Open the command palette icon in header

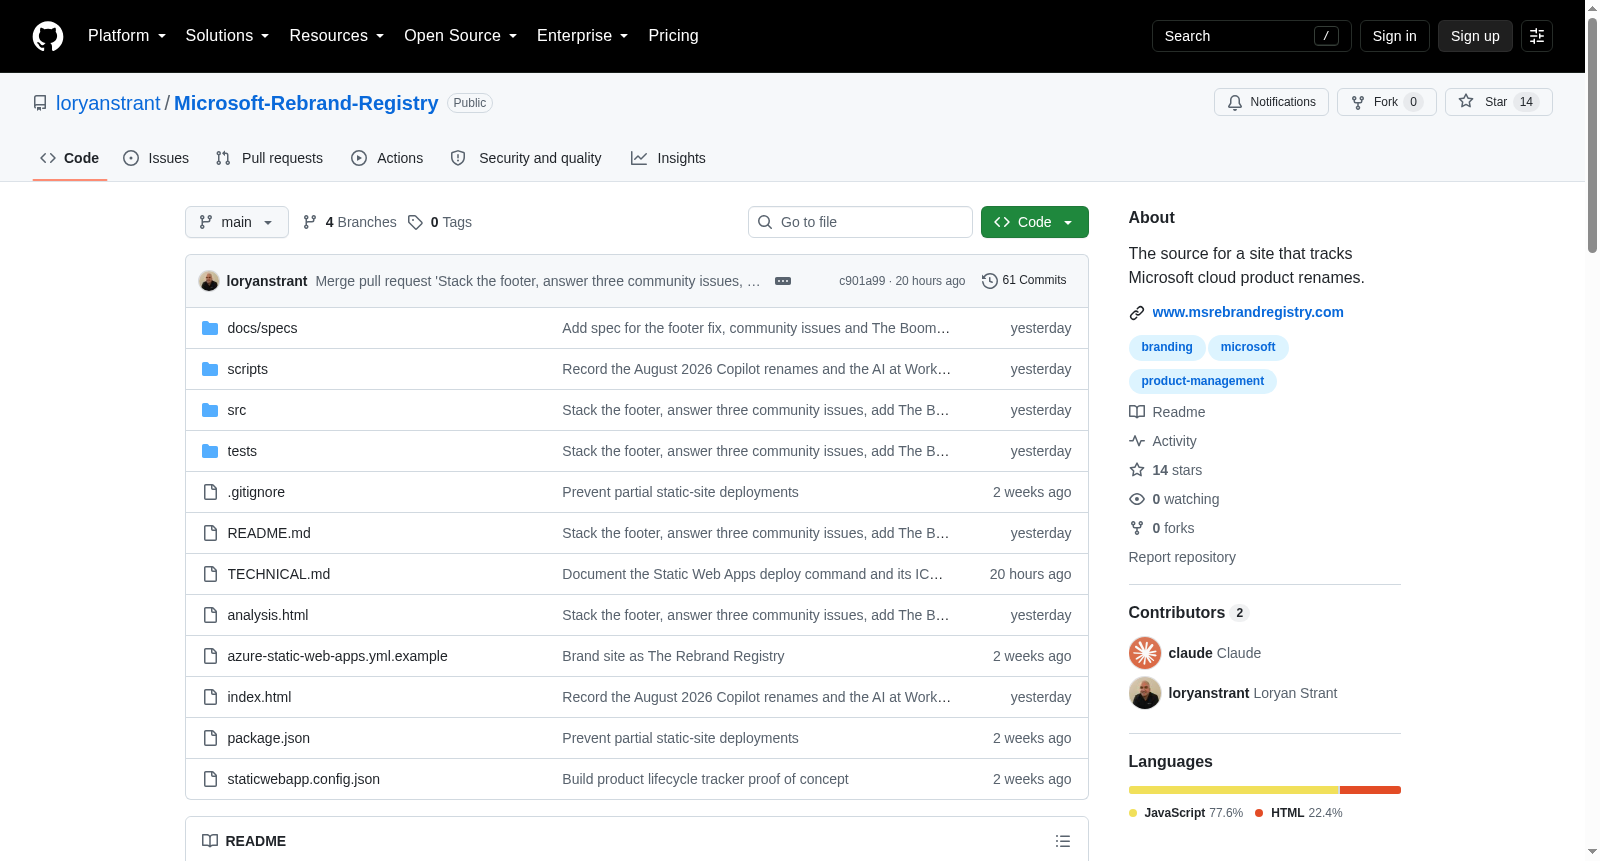coord(1537,36)
